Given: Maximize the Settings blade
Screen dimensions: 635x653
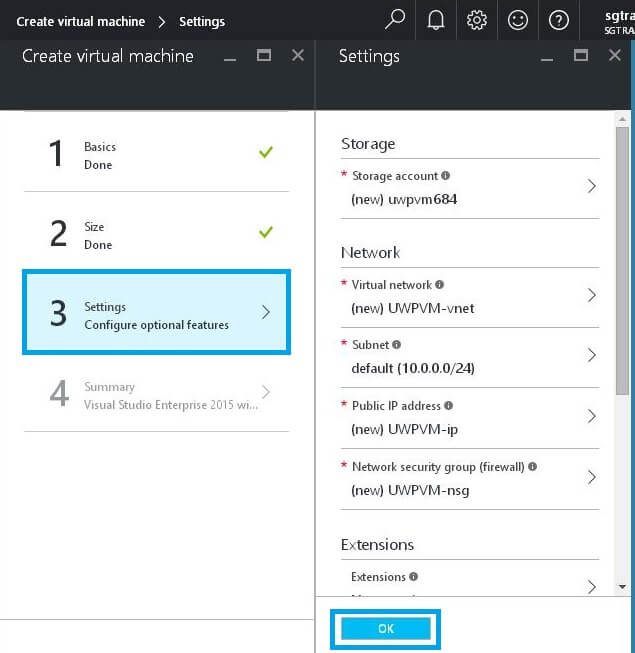Looking at the screenshot, I should 581,56.
